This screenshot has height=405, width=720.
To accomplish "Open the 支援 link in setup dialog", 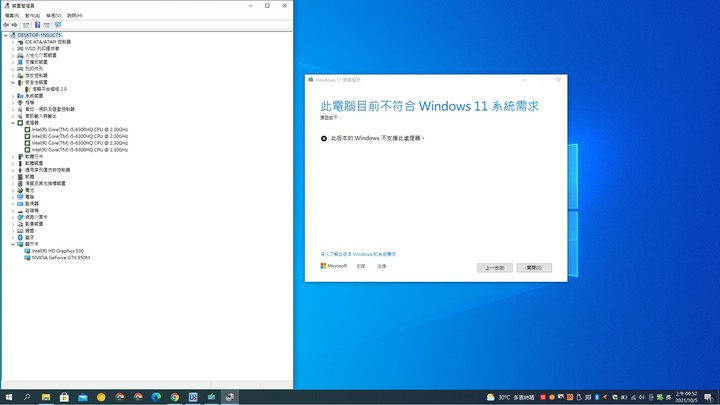I will [x=360, y=266].
